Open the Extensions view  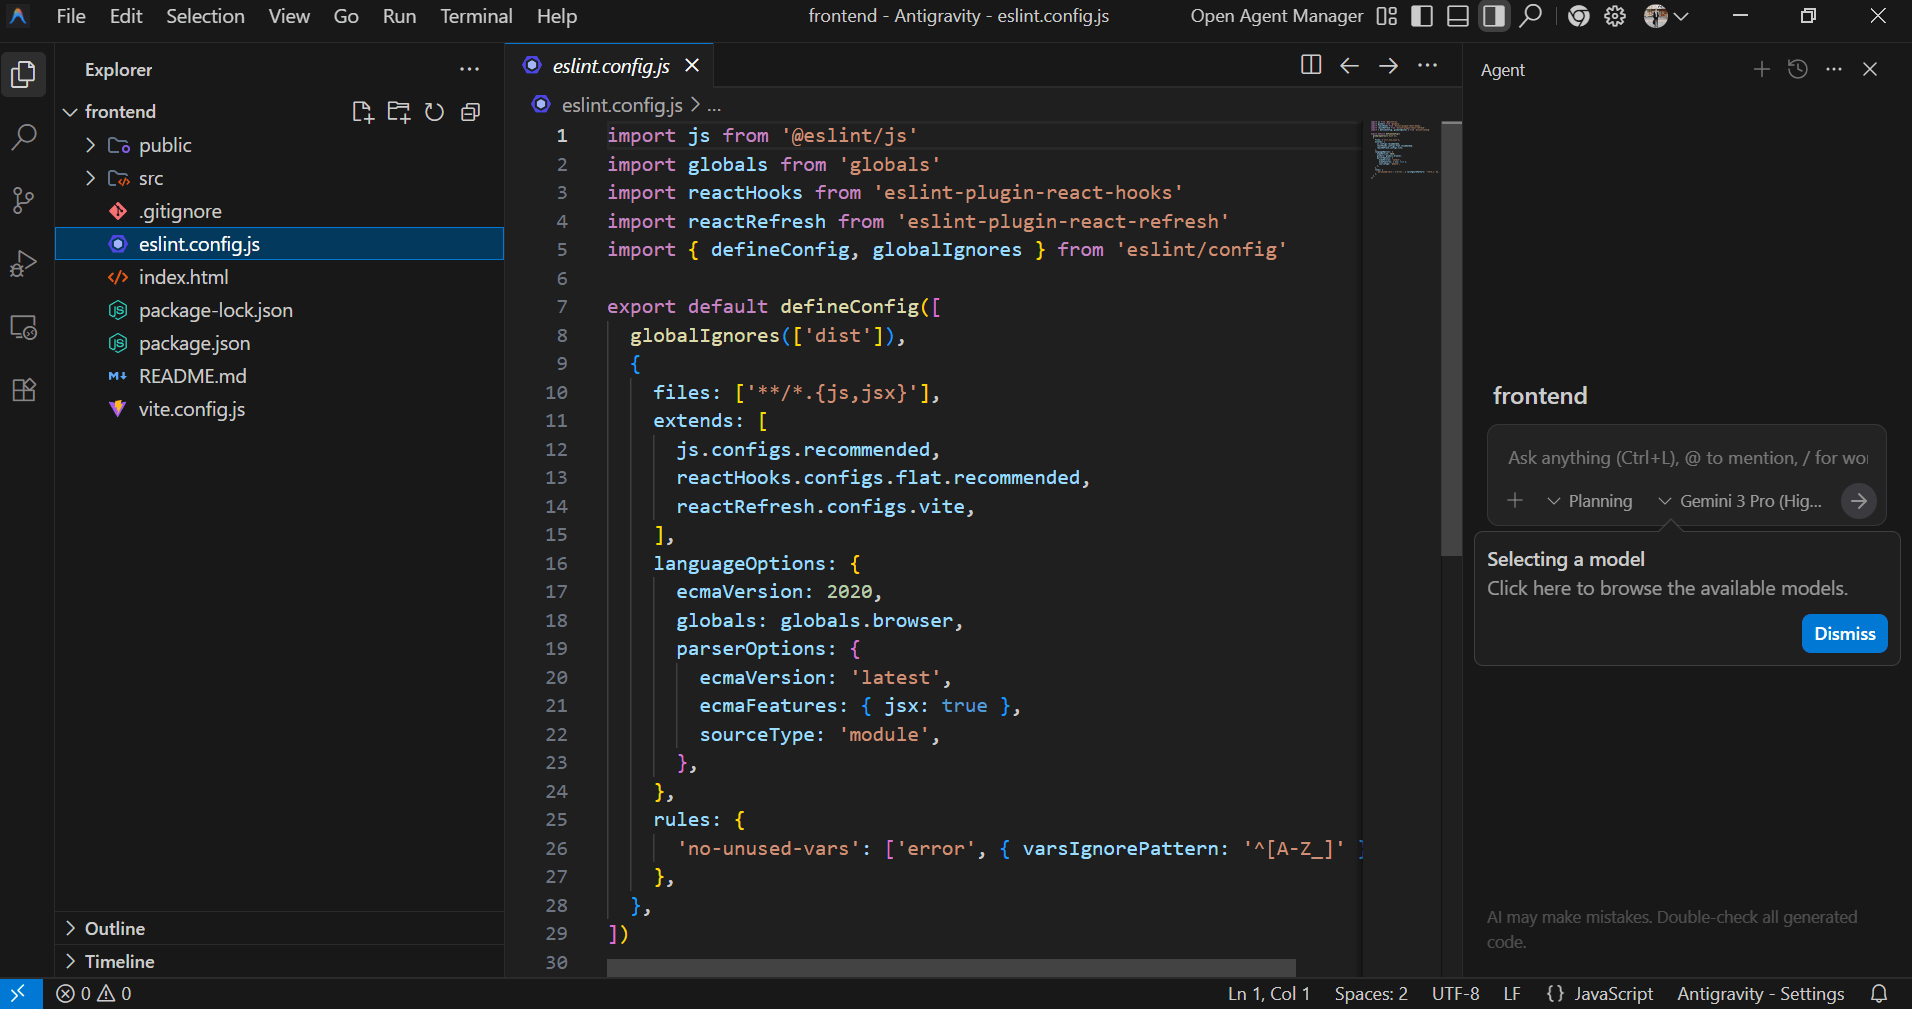[x=24, y=390]
